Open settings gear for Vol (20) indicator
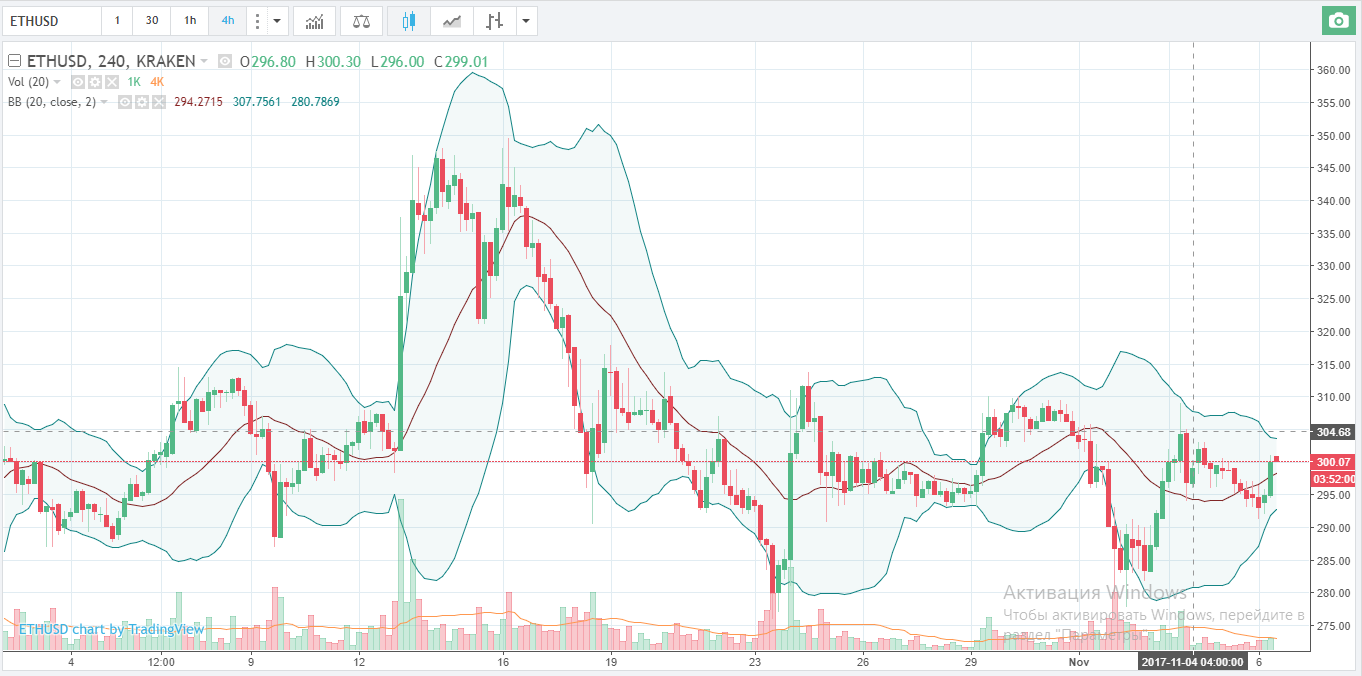Screen dimensions: 1362x676 95,82
